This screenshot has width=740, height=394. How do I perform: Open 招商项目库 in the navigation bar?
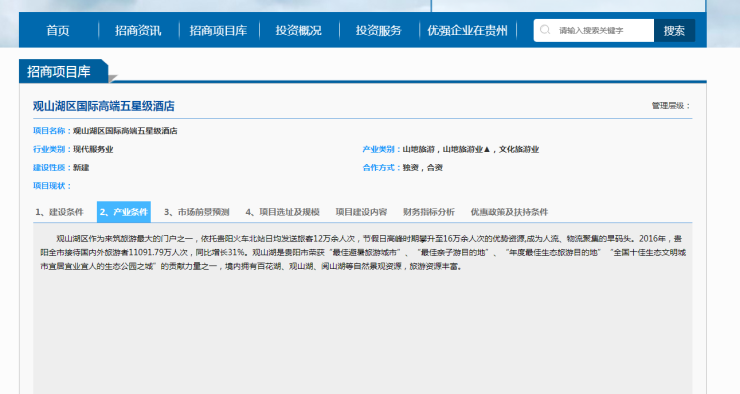click(218, 31)
